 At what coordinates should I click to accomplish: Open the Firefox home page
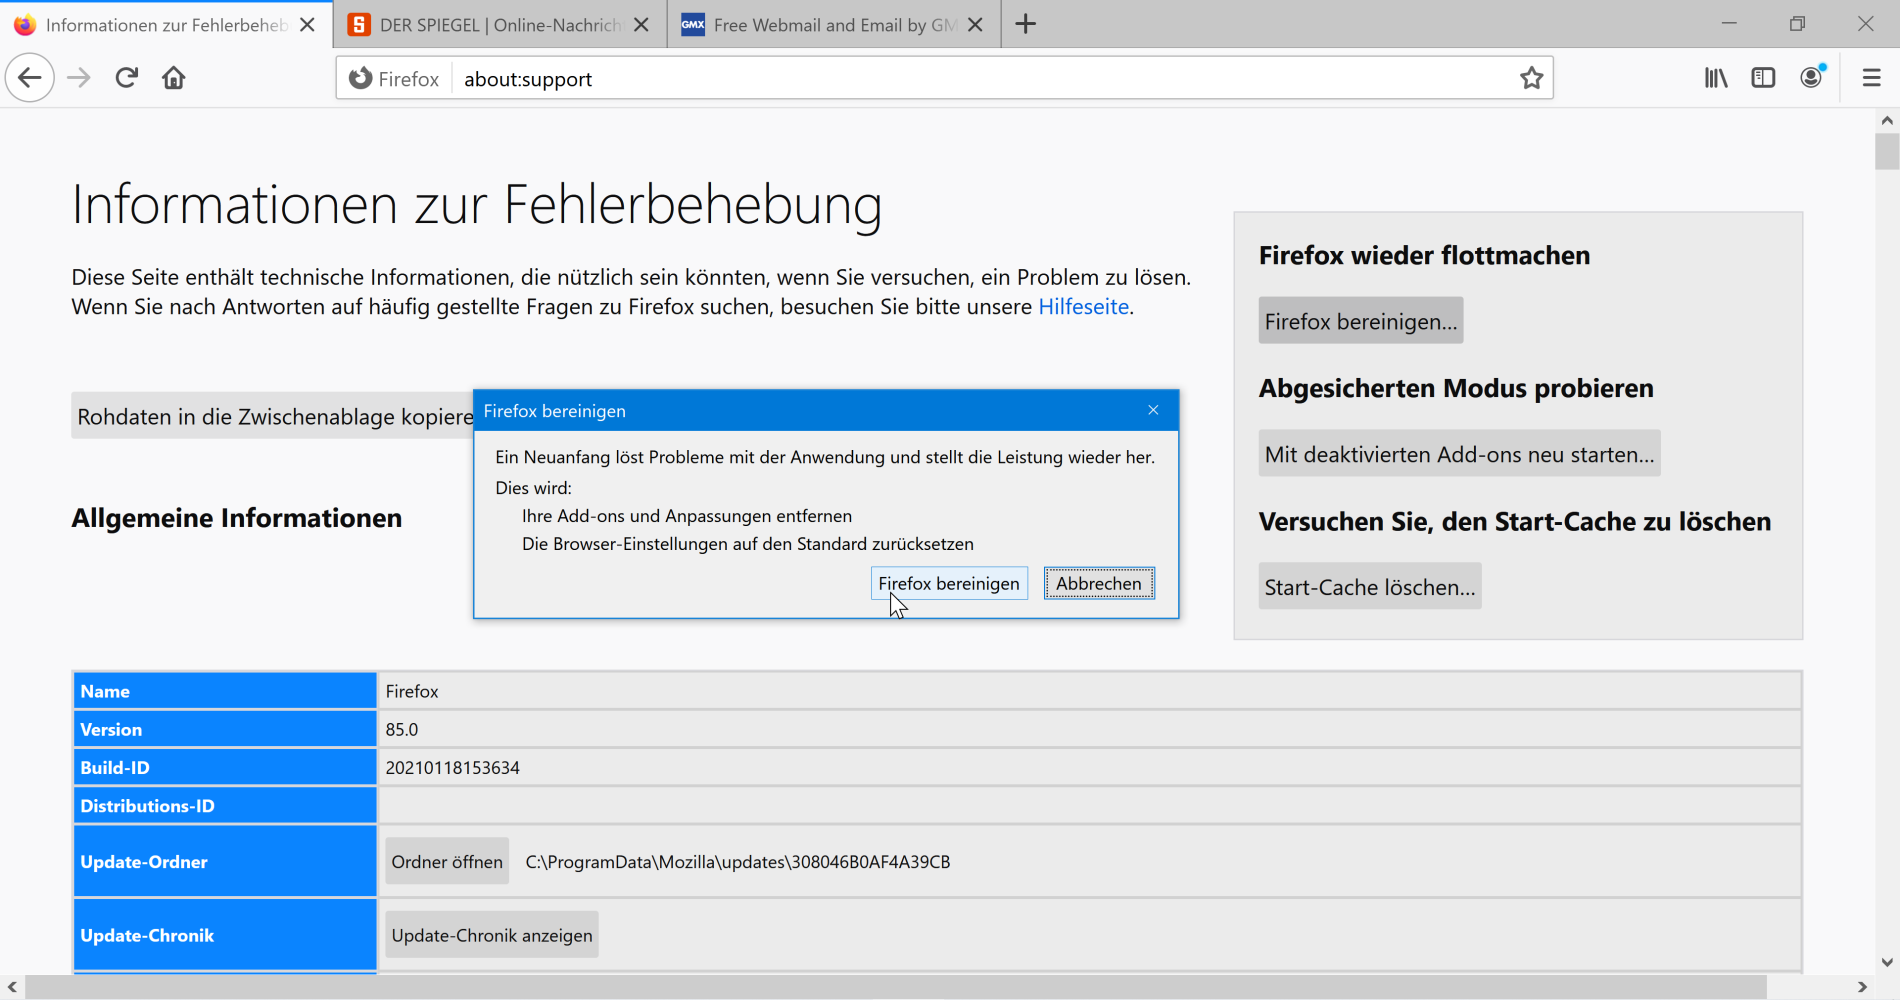pos(174,78)
